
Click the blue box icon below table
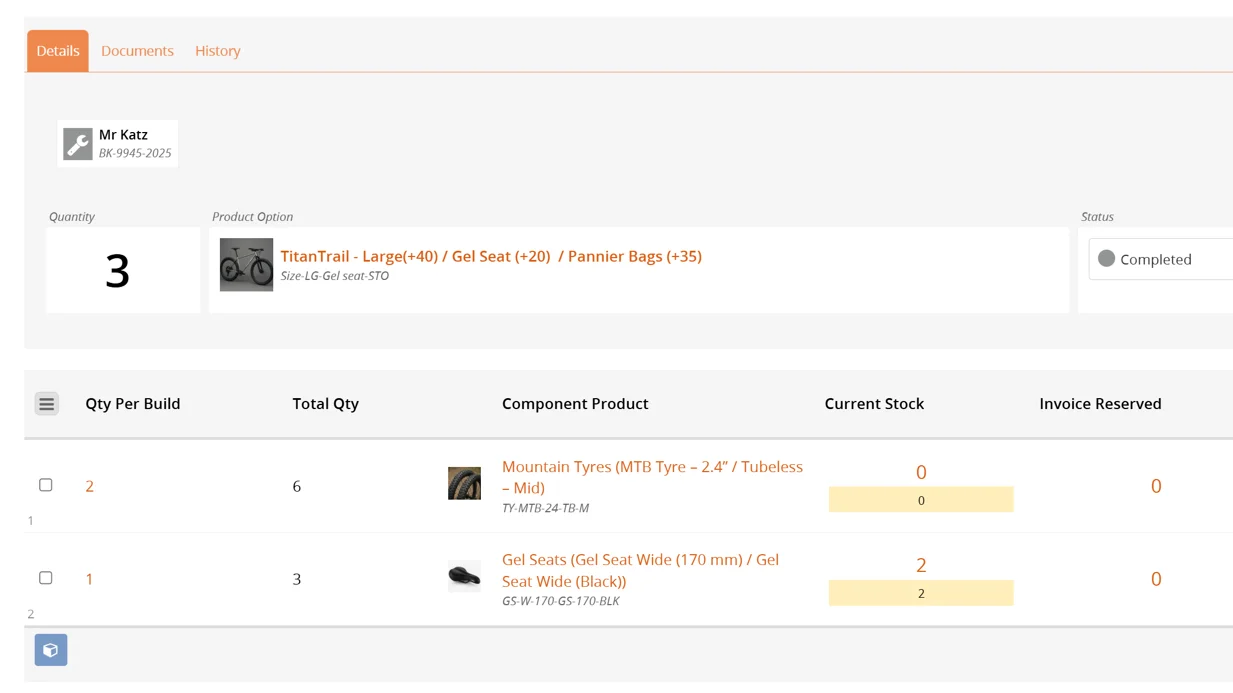51,650
